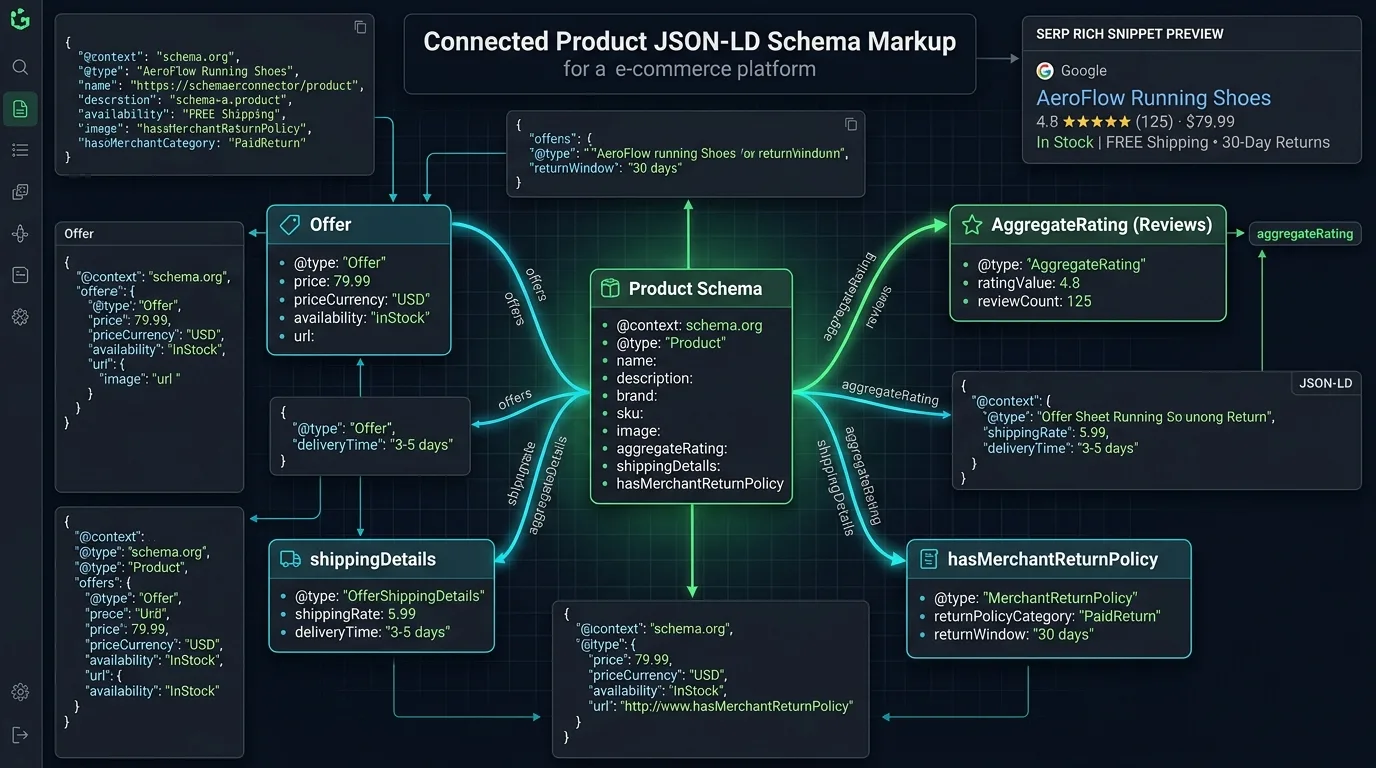Open the archive box icon in sidebar
This screenshot has width=1376, height=768.
coord(20,275)
